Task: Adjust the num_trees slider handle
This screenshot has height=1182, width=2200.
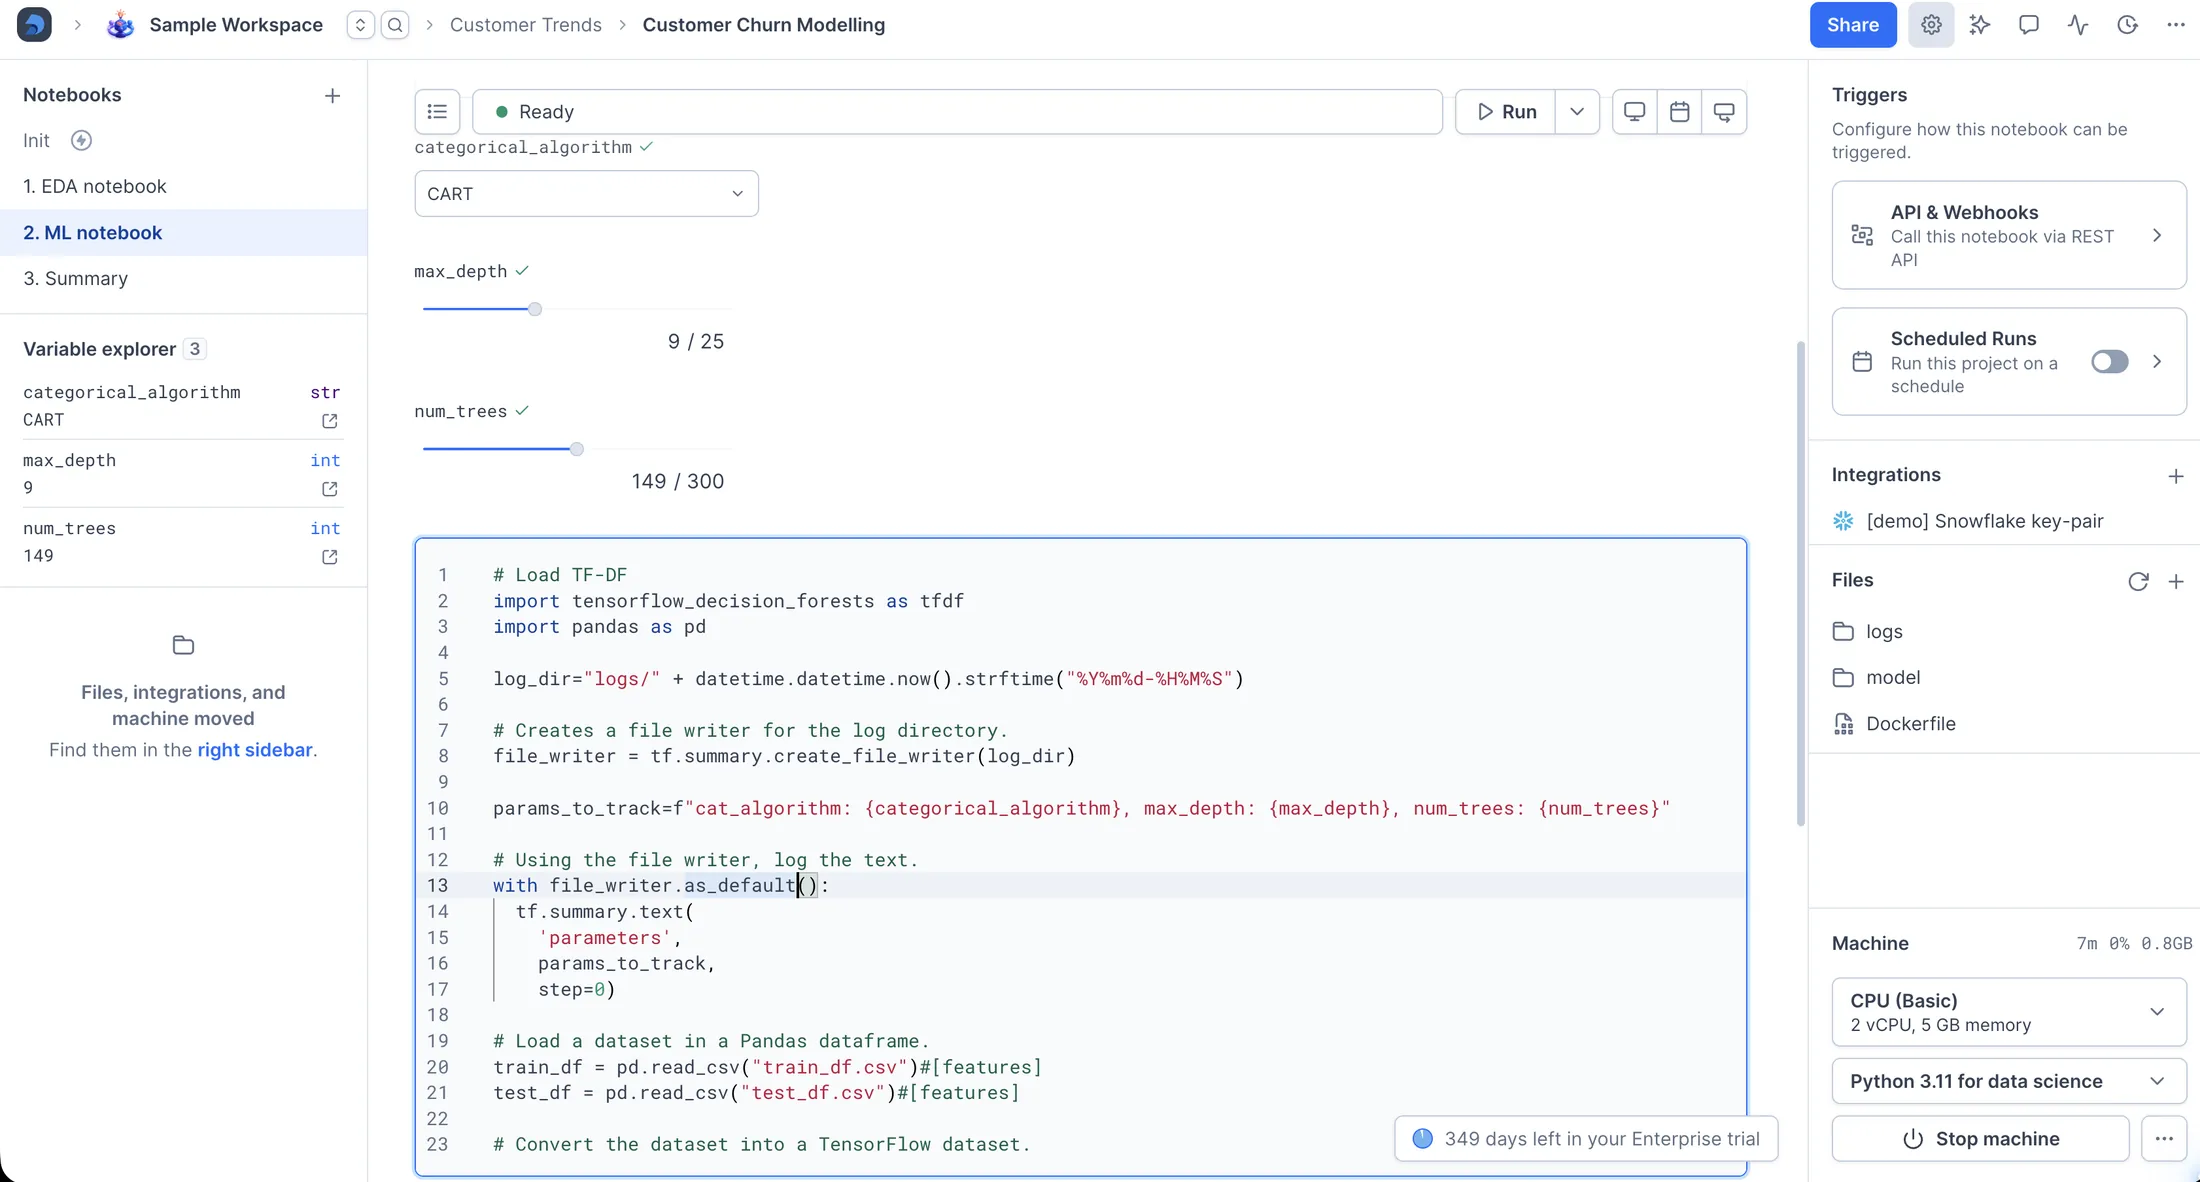Action: 577,449
